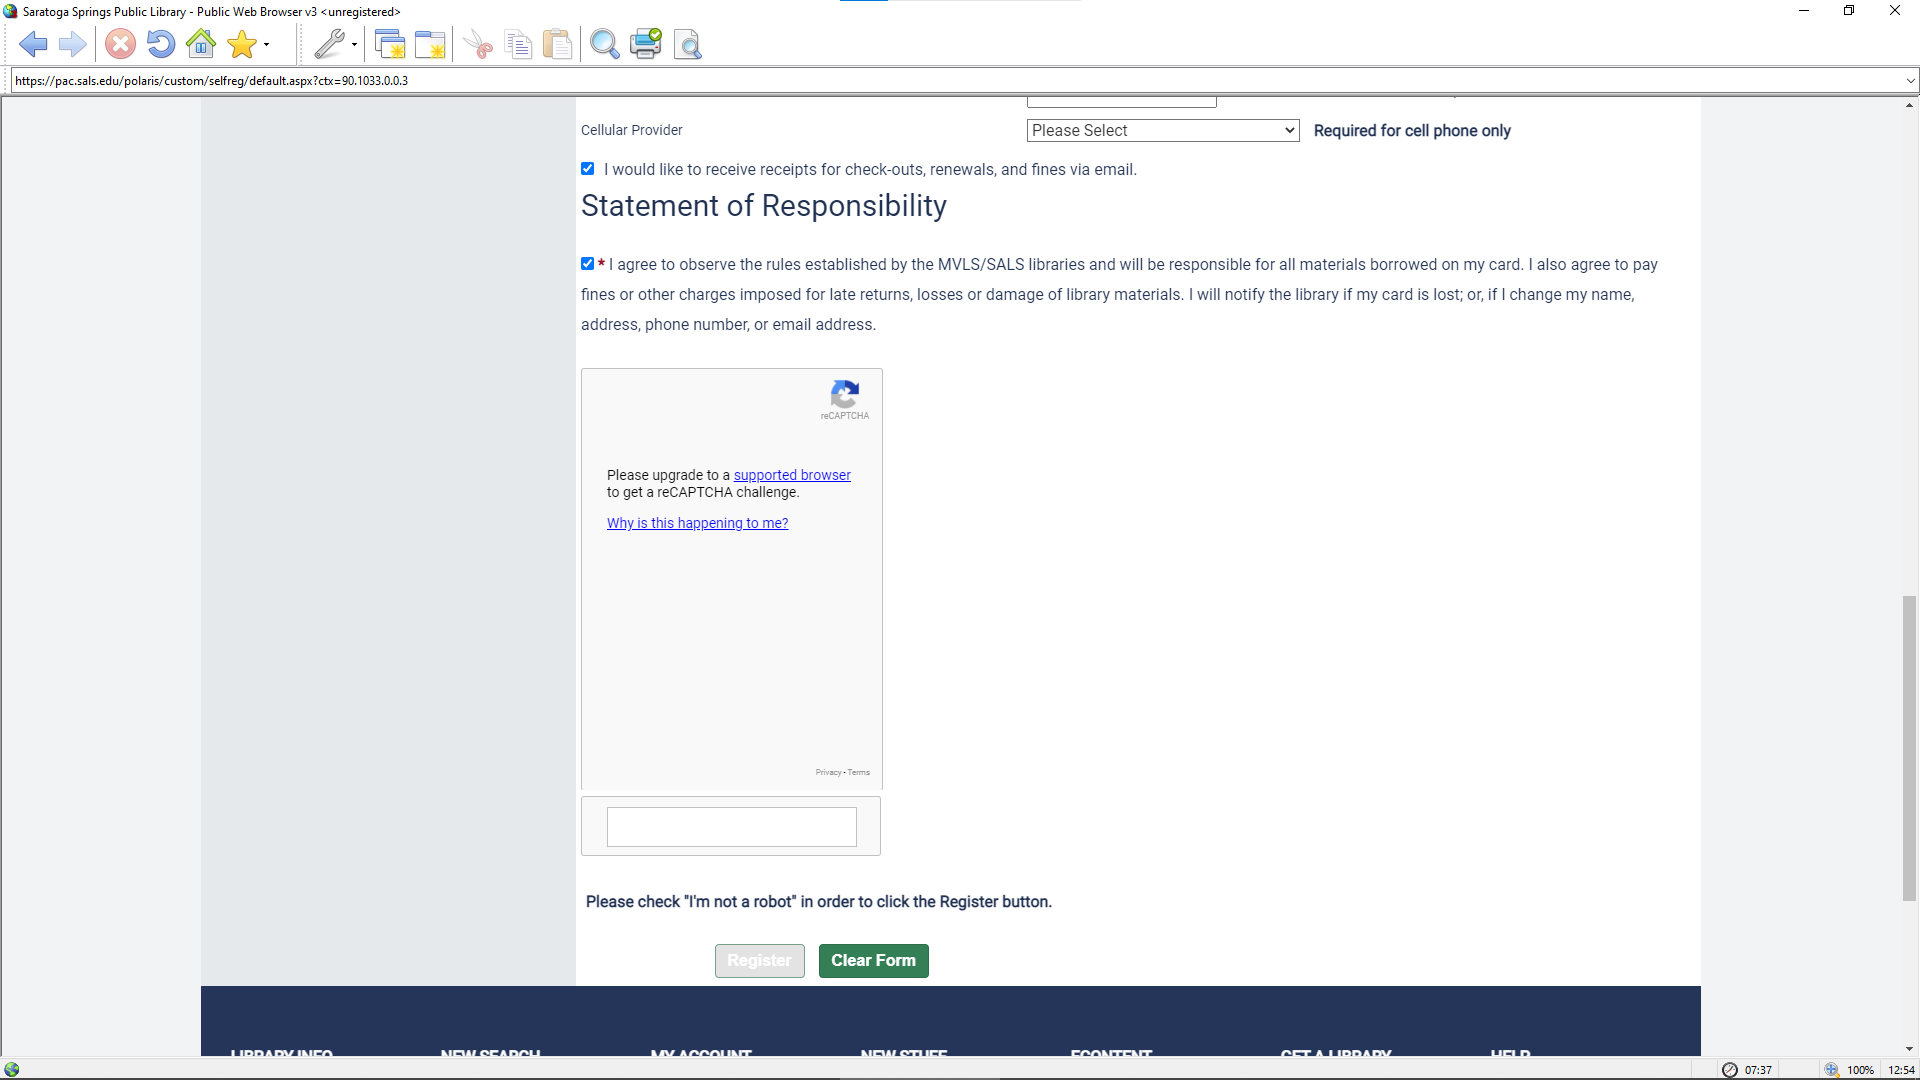Stop page loading with the red X icon
Image resolution: width=1920 pixels, height=1080 pixels.
[120, 44]
